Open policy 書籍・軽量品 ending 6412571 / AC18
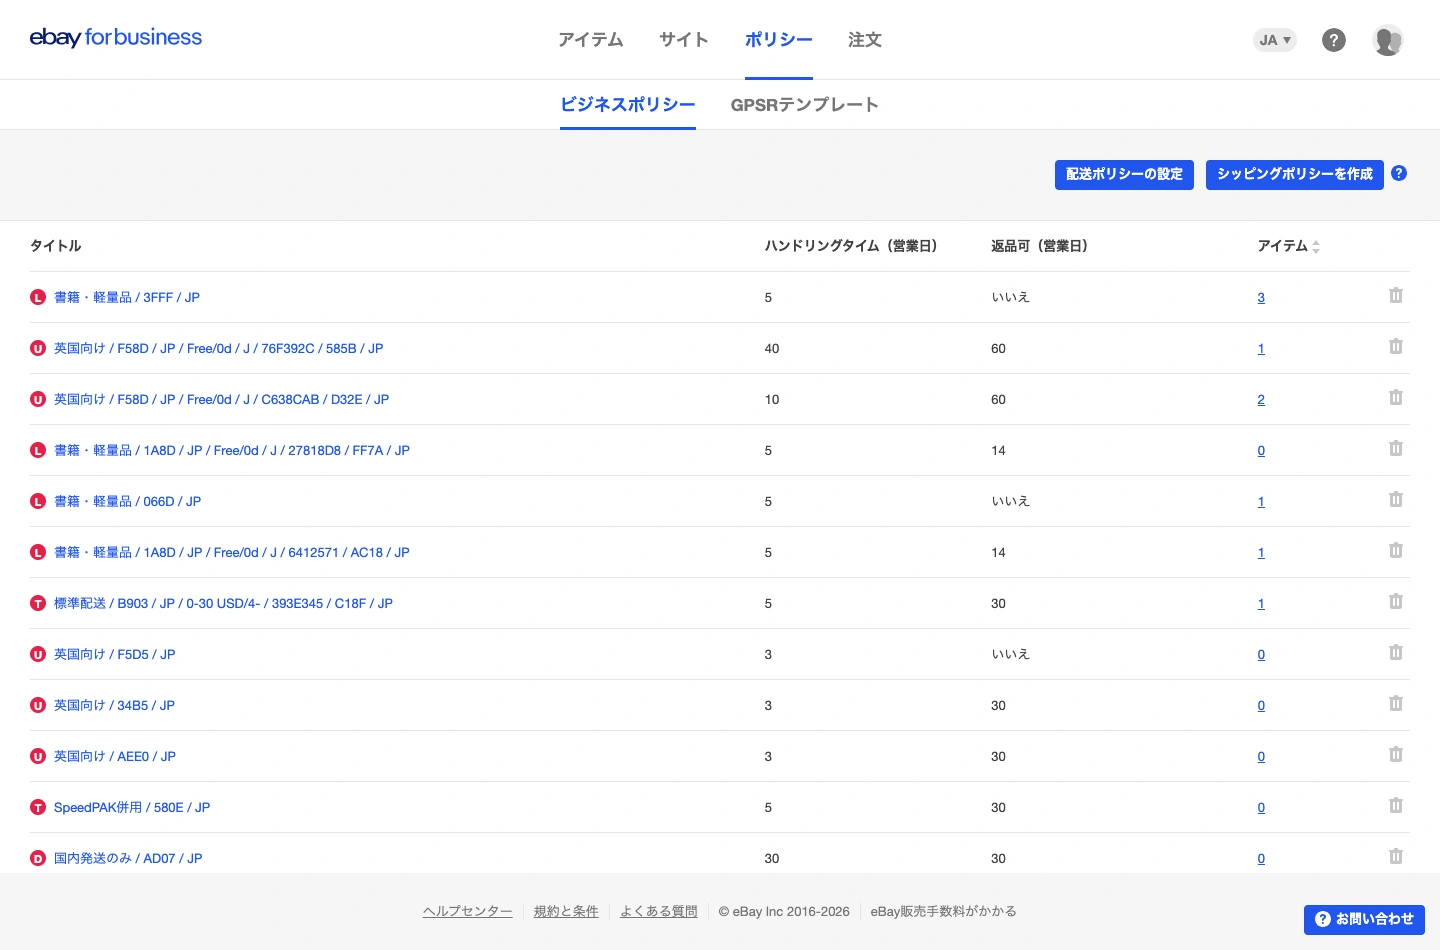Image resolution: width=1440 pixels, height=950 pixels. coord(232,552)
